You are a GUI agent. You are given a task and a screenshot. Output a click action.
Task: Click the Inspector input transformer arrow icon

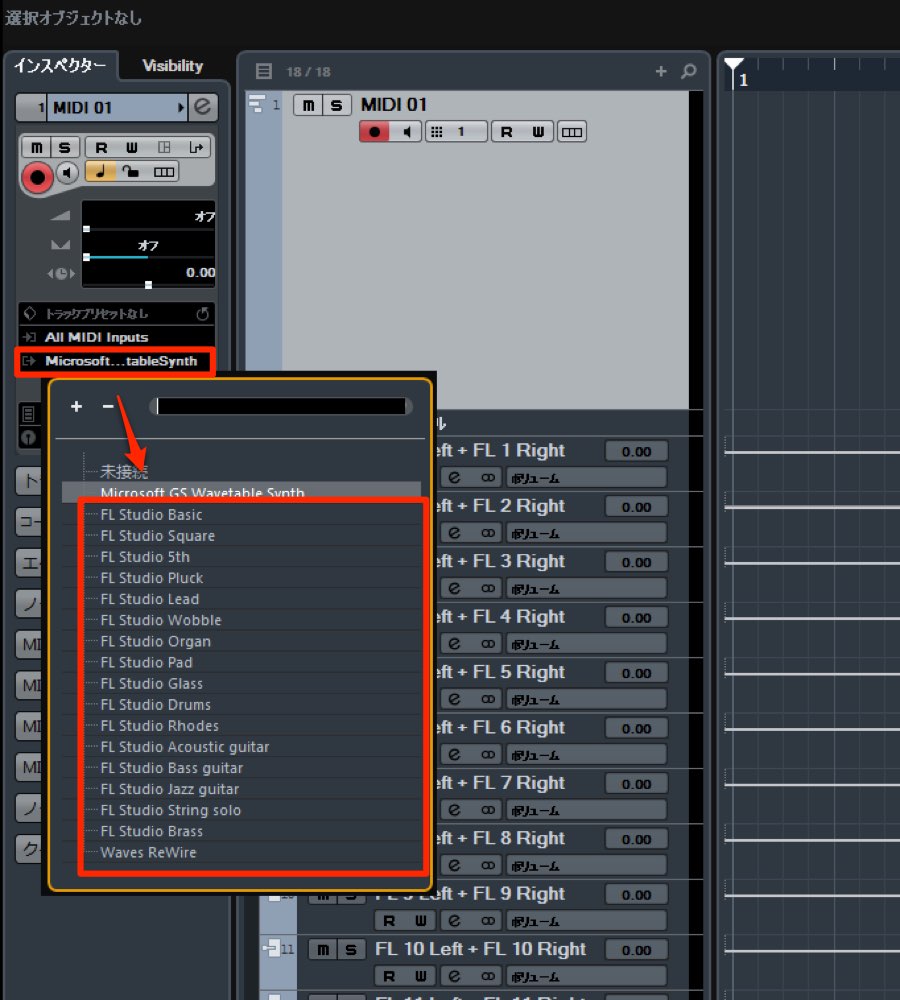196,147
